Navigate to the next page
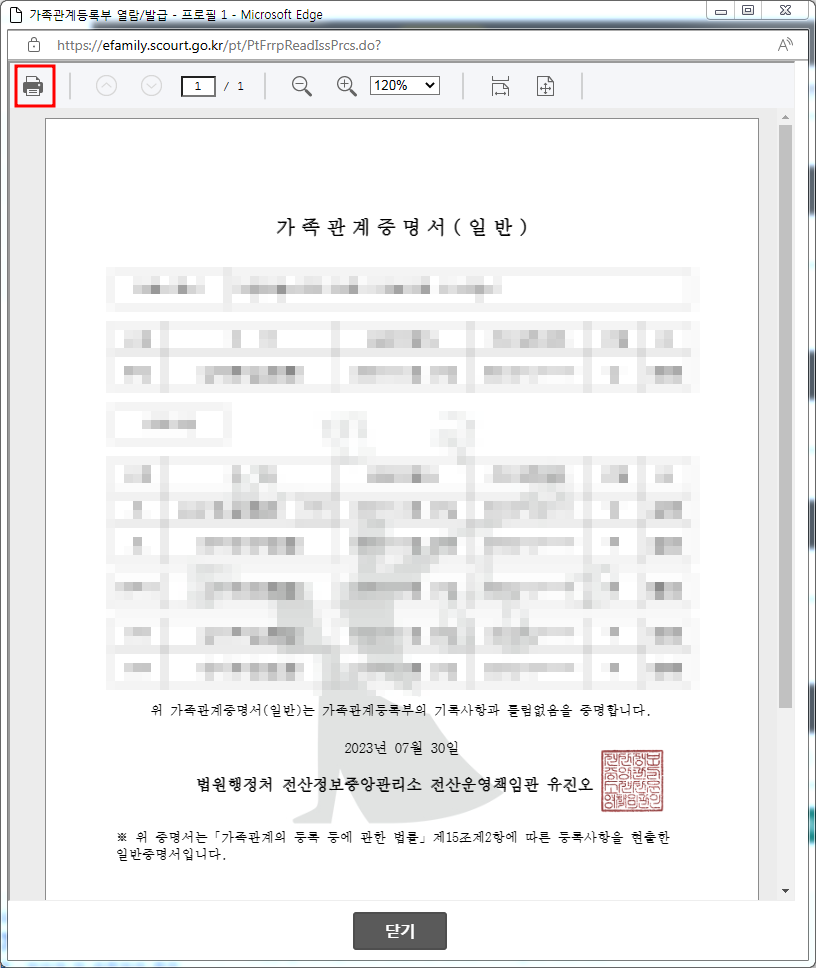Image resolution: width=816 pixels, height=968 pixels. pyautogui.click(x=150, y=86)
